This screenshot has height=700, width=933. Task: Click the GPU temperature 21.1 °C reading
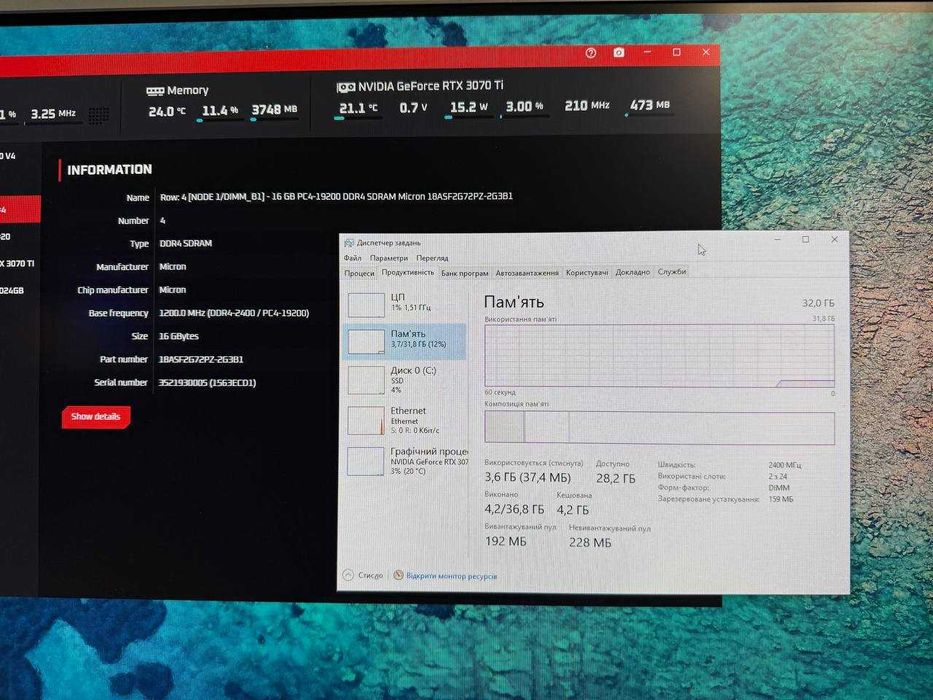[358, 108]
